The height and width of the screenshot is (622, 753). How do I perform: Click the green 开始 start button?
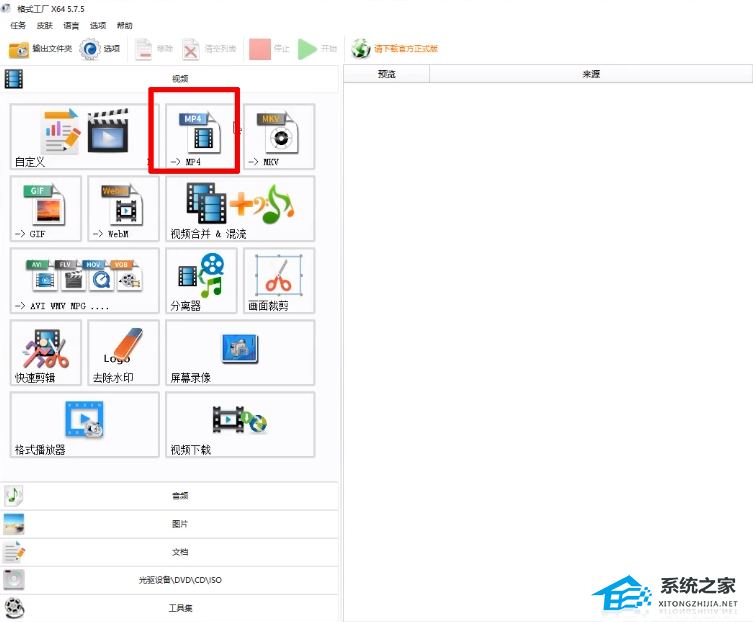[x=317, y=49]
